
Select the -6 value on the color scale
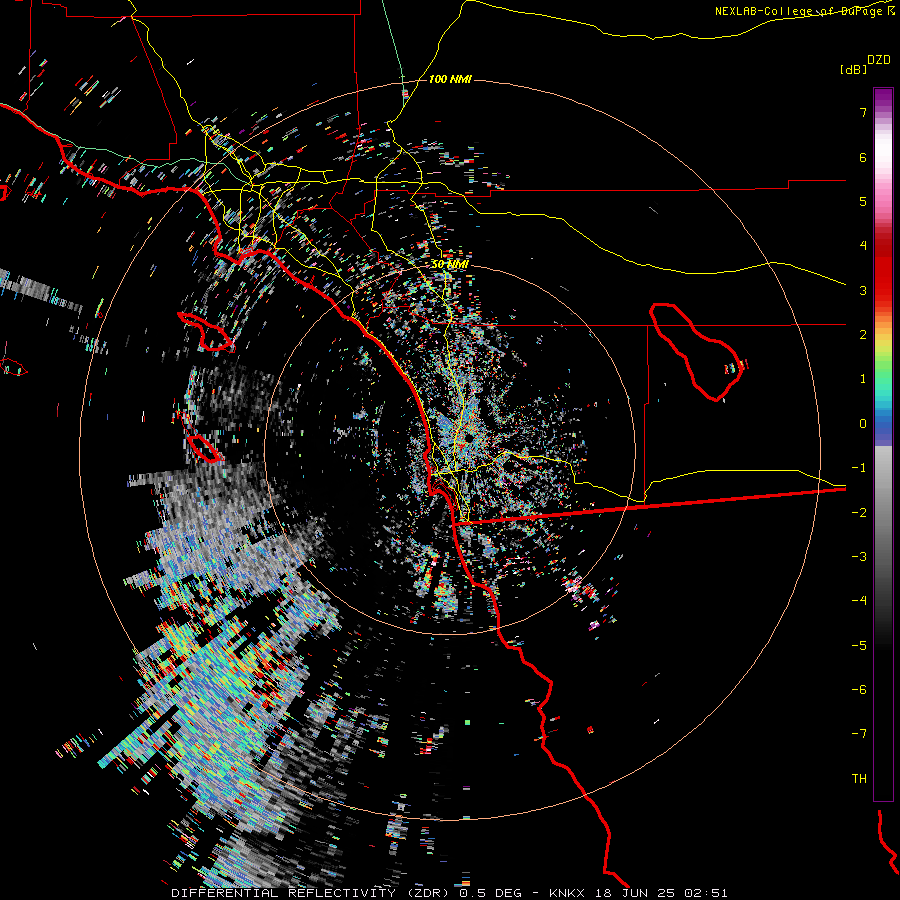pyautogui.click(x=859, y=690)
